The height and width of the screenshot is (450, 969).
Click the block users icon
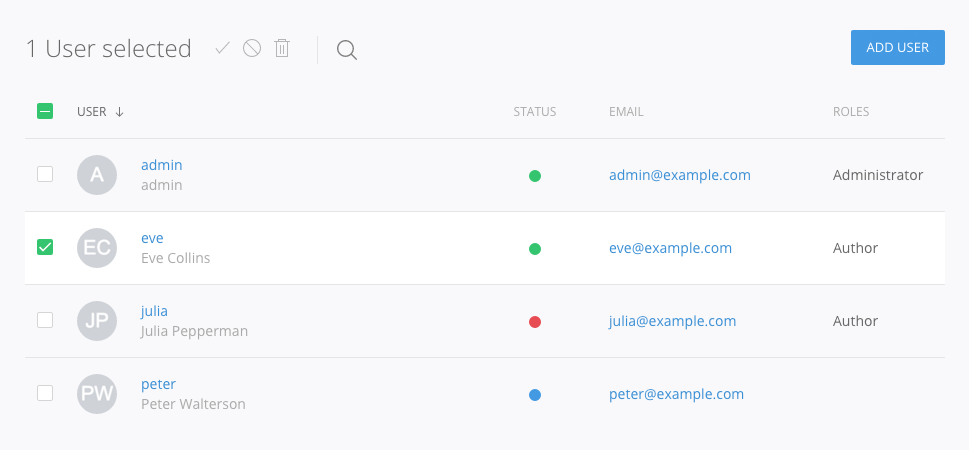coord(252,48)
